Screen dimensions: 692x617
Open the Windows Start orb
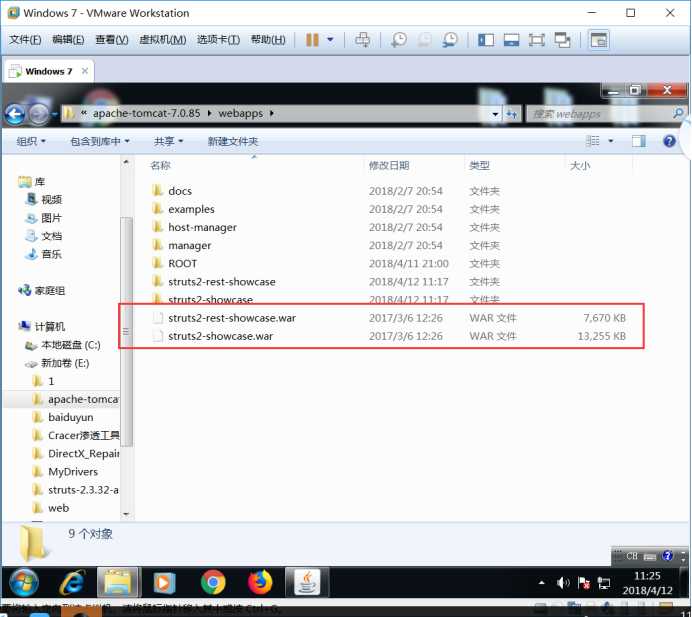coord(23,583)
